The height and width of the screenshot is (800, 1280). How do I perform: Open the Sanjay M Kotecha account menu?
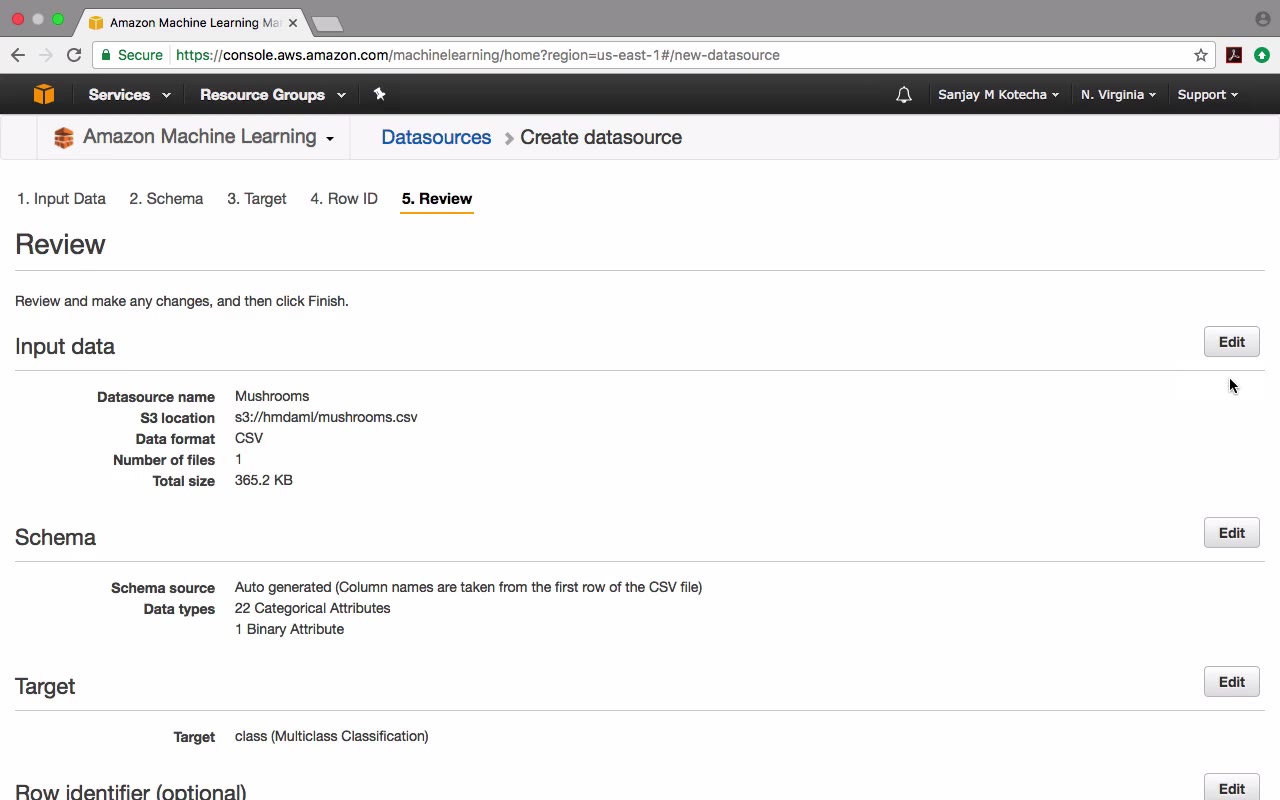[x=998, y=95]
